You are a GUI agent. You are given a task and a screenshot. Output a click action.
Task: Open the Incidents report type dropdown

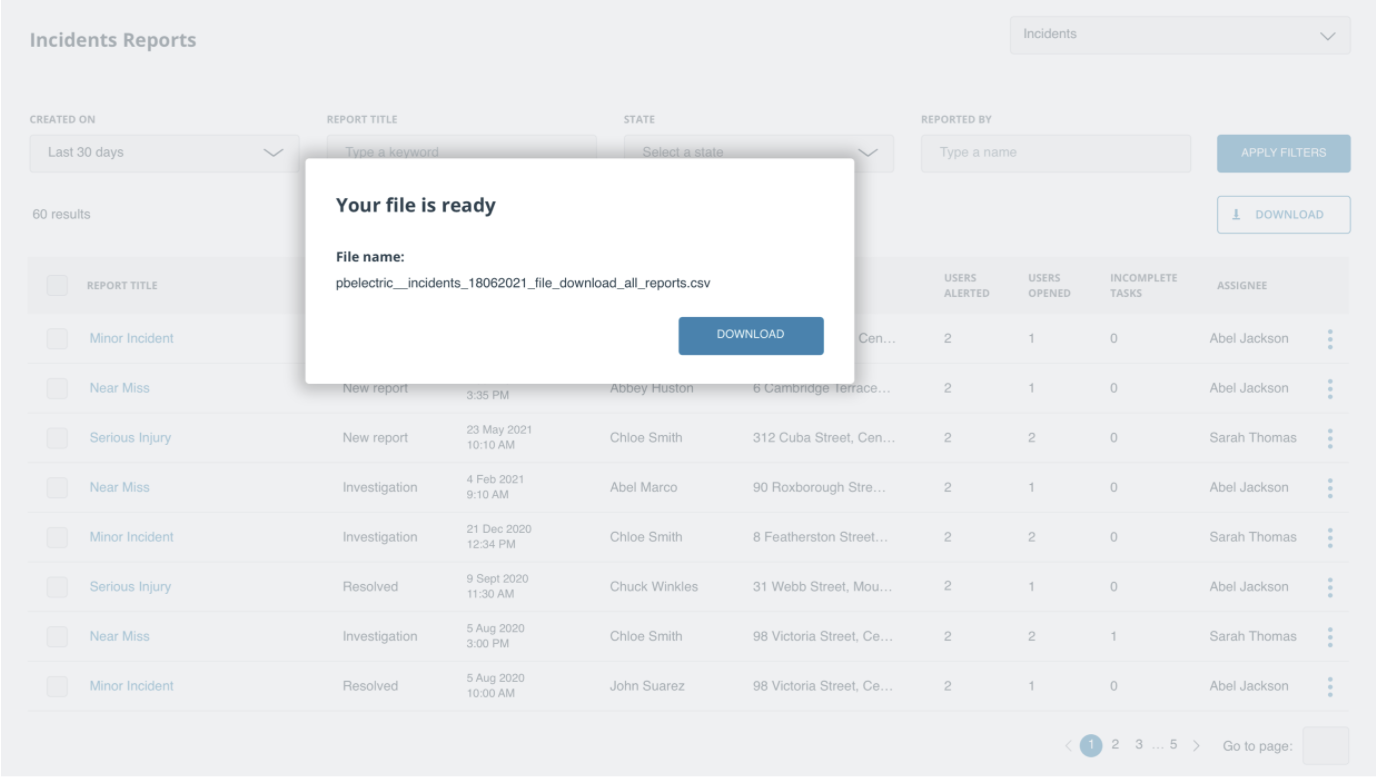(1180, 35)
